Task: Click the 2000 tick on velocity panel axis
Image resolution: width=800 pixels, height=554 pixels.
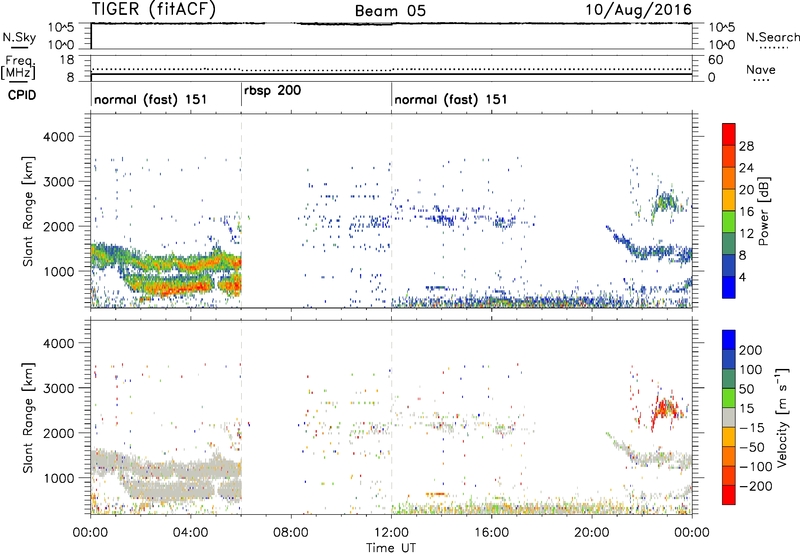Action: coord(58,433)
